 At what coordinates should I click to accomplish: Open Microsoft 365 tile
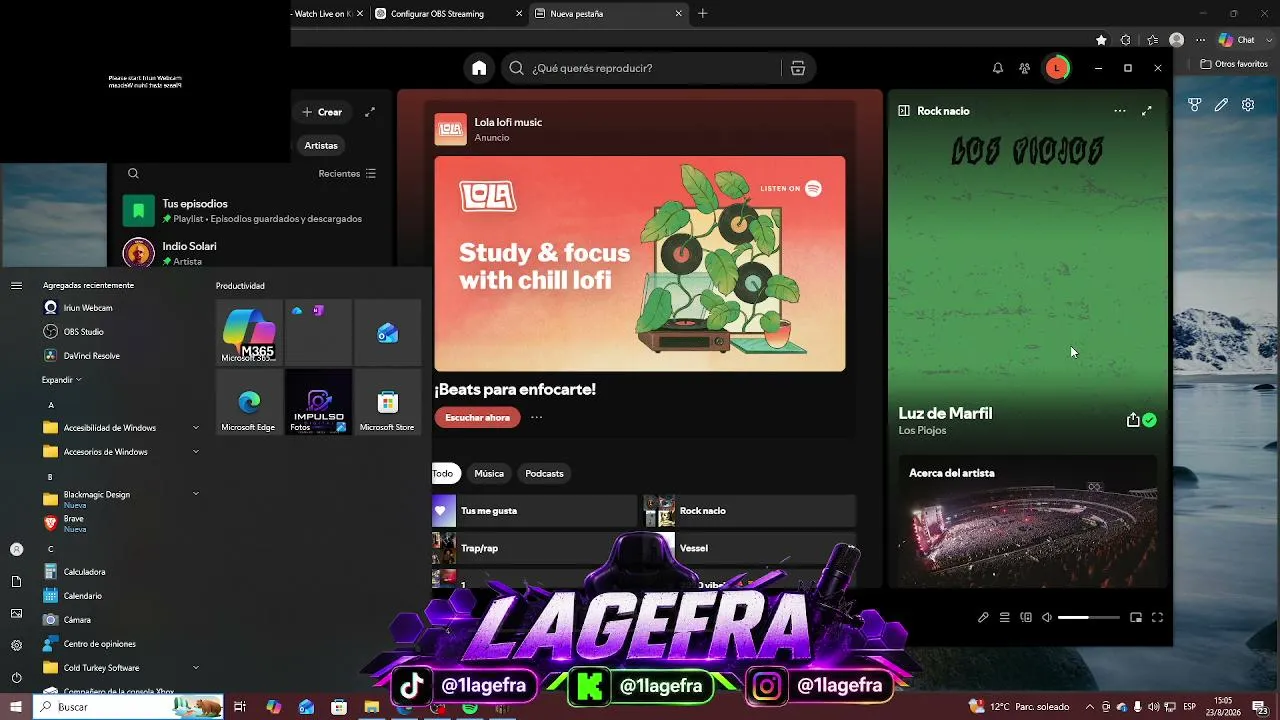point(249,333)
